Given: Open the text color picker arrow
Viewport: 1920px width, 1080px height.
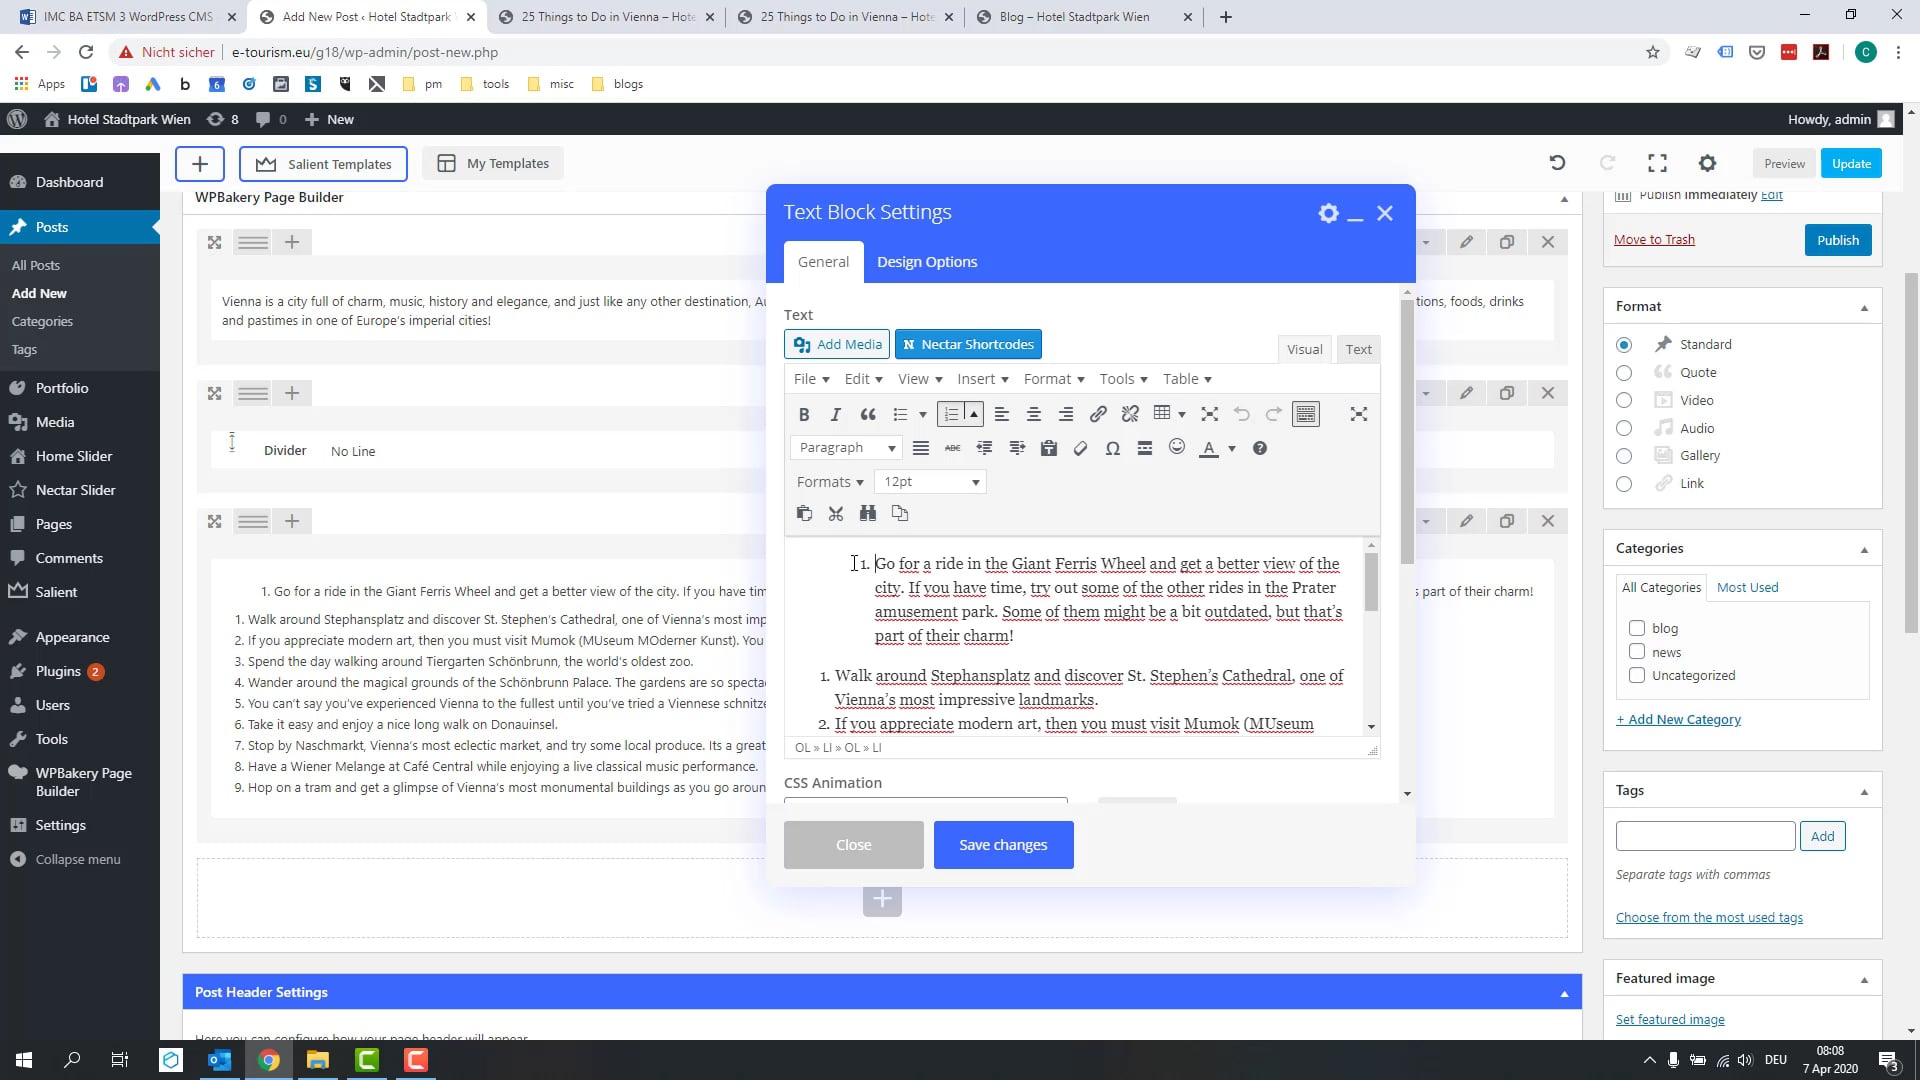Looking at the screenshot, I should [x=1232, y=449].
